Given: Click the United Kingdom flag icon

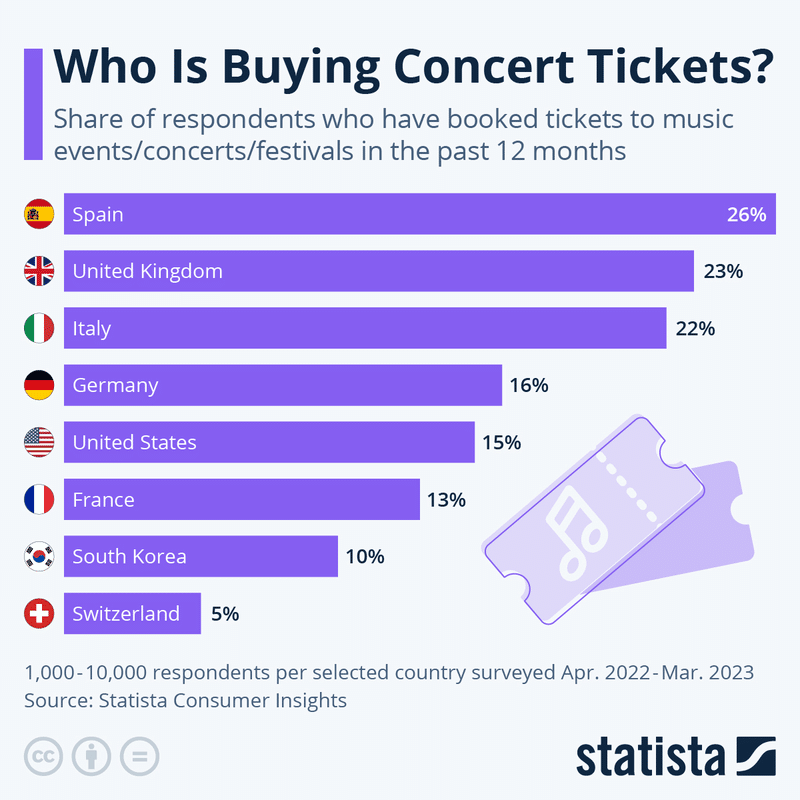Looking at the screenshot, I should click(x=39, y=271).
